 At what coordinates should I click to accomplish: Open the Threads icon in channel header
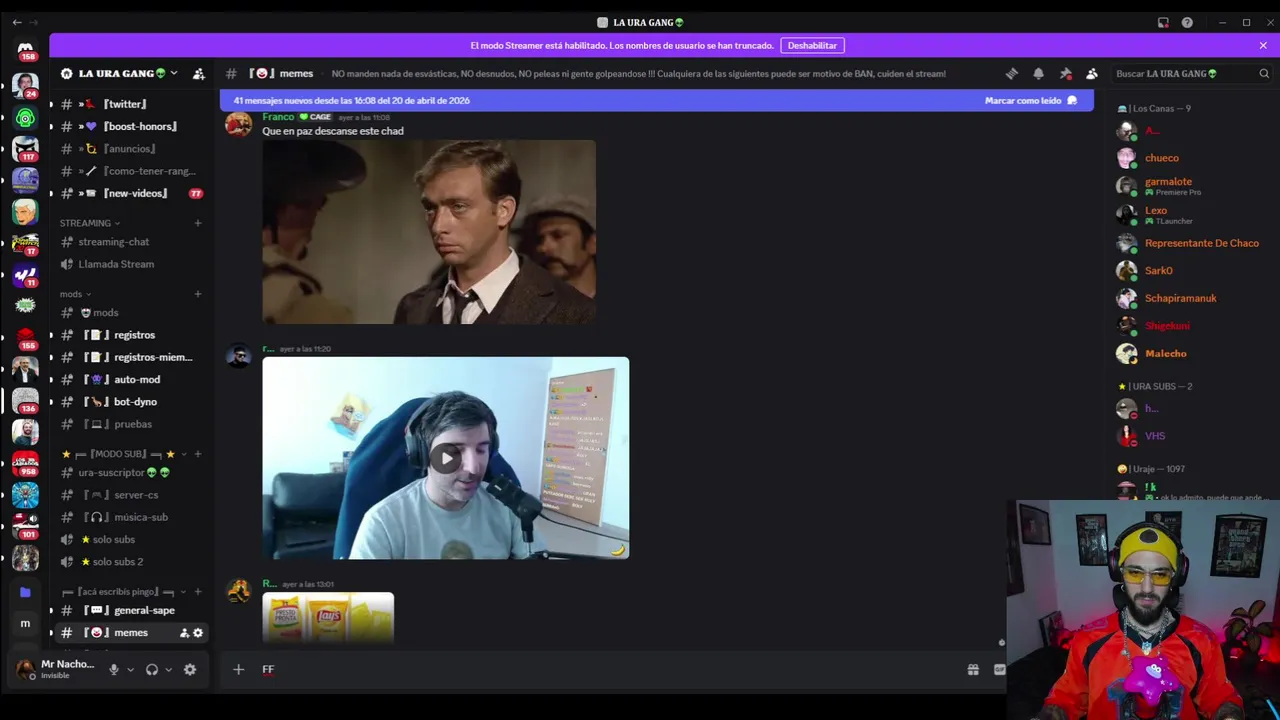coord(1012,74)
